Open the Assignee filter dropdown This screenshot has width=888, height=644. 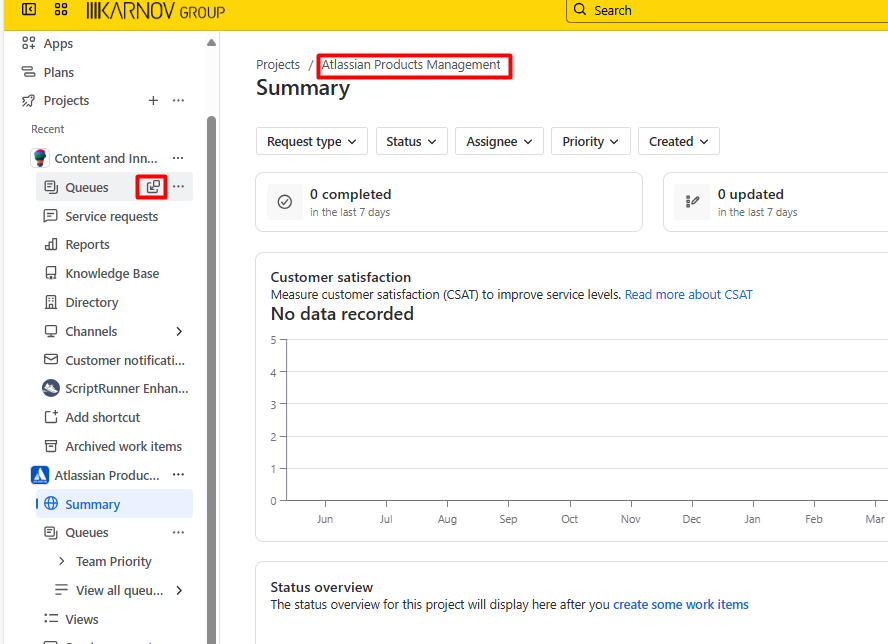499,141
